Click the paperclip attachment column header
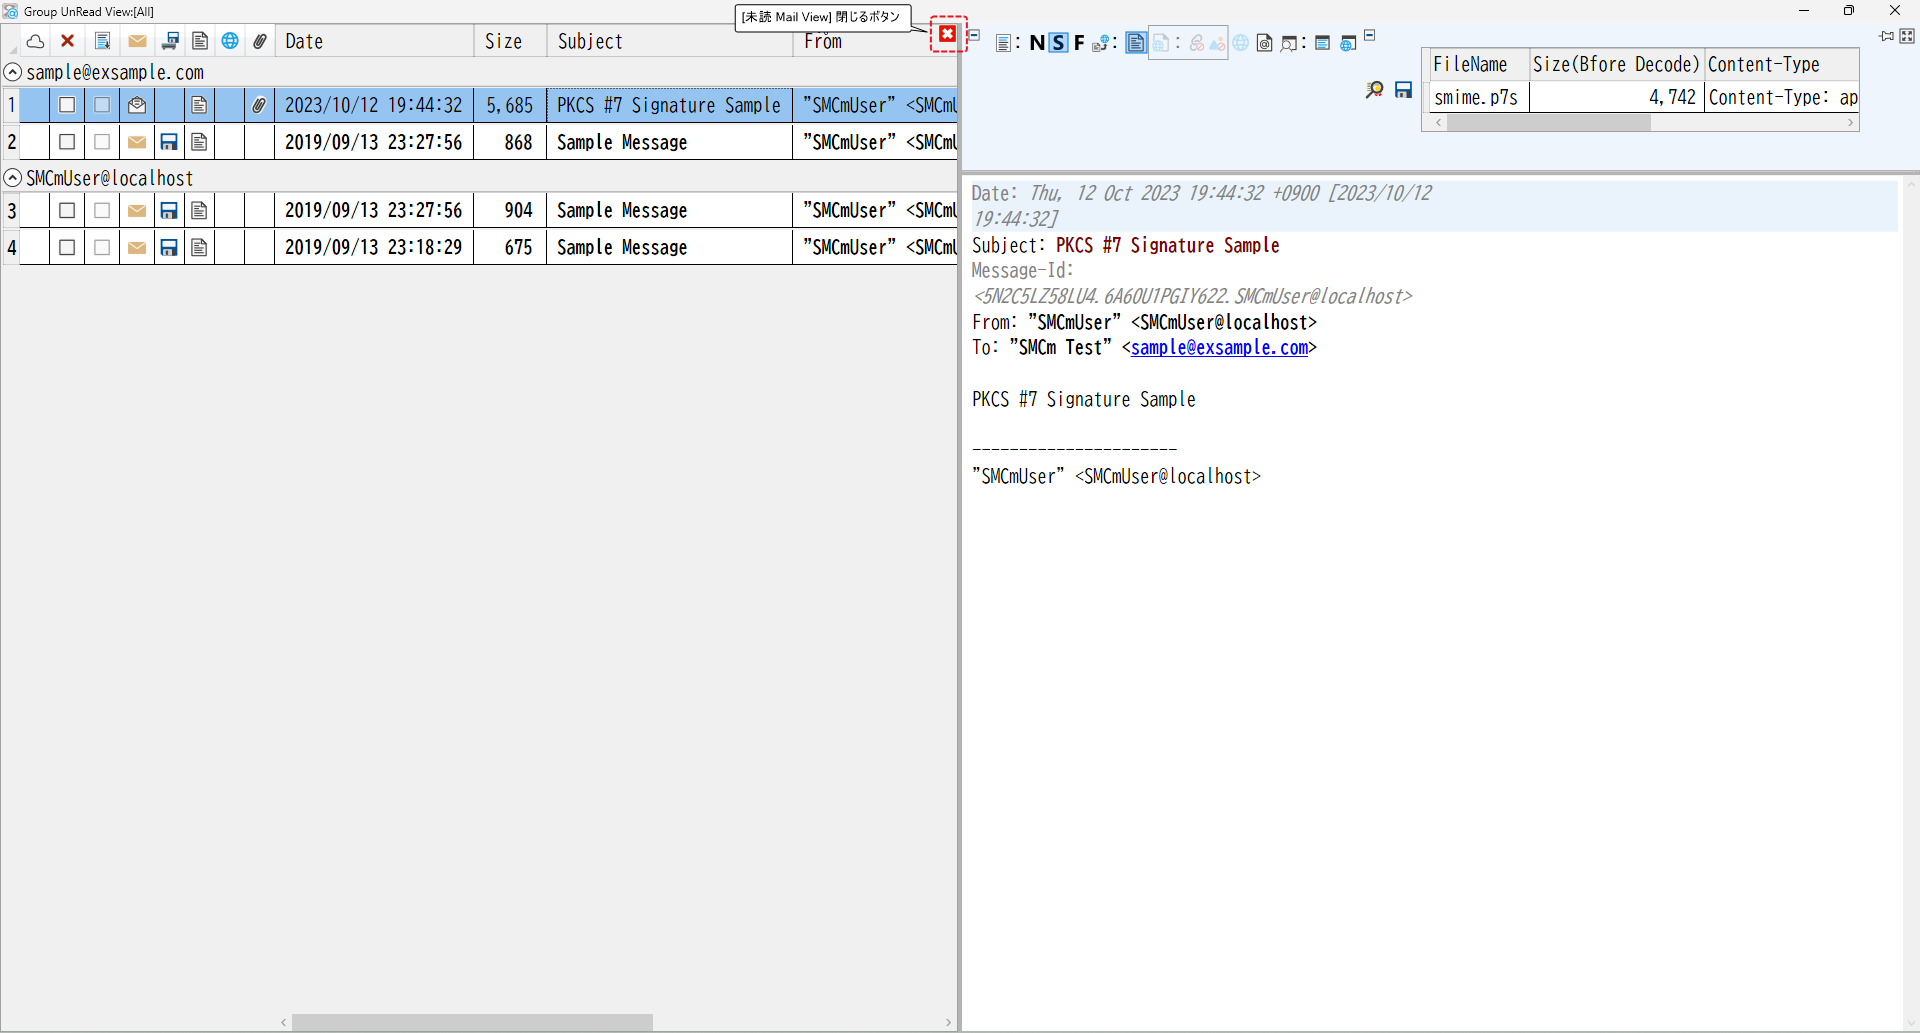Viewport: 1920px width, 1033px height. pyautogui.click(x=260, y=41)
